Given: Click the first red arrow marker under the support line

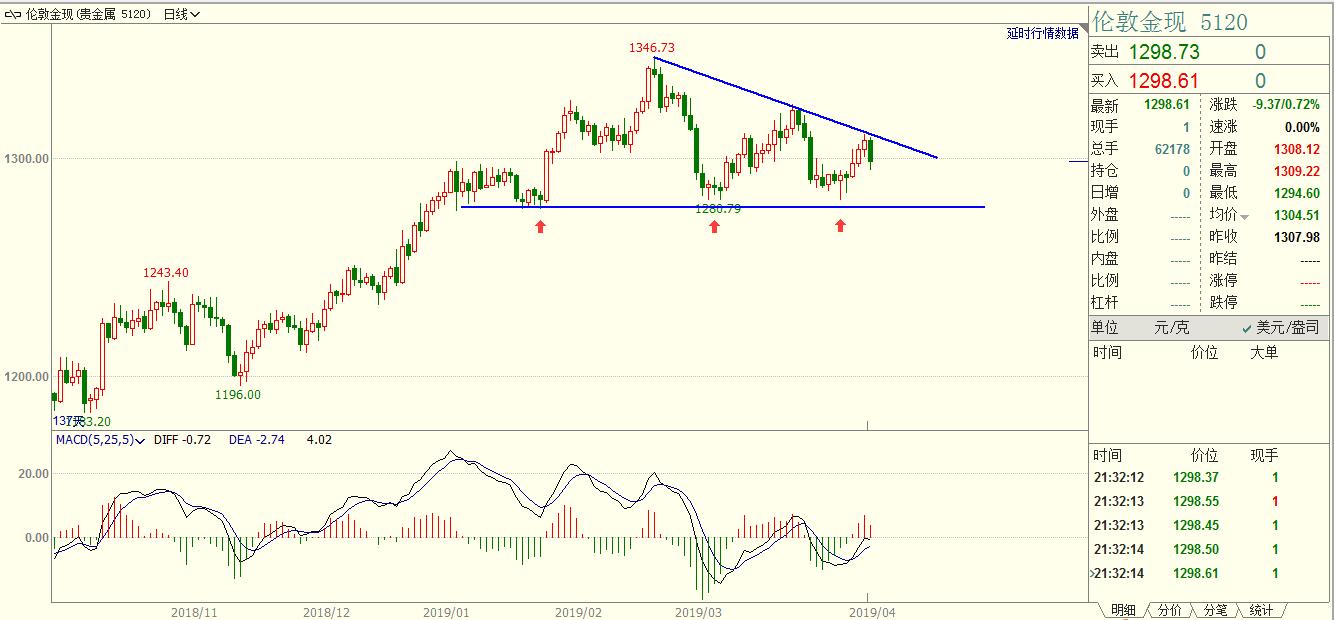Looking at the screenshot, I should click(540, 226).
